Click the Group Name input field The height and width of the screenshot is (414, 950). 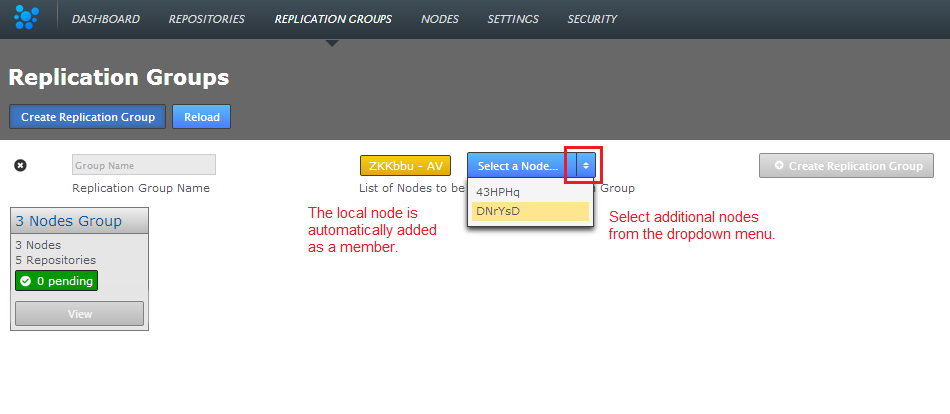coord(144,165)
